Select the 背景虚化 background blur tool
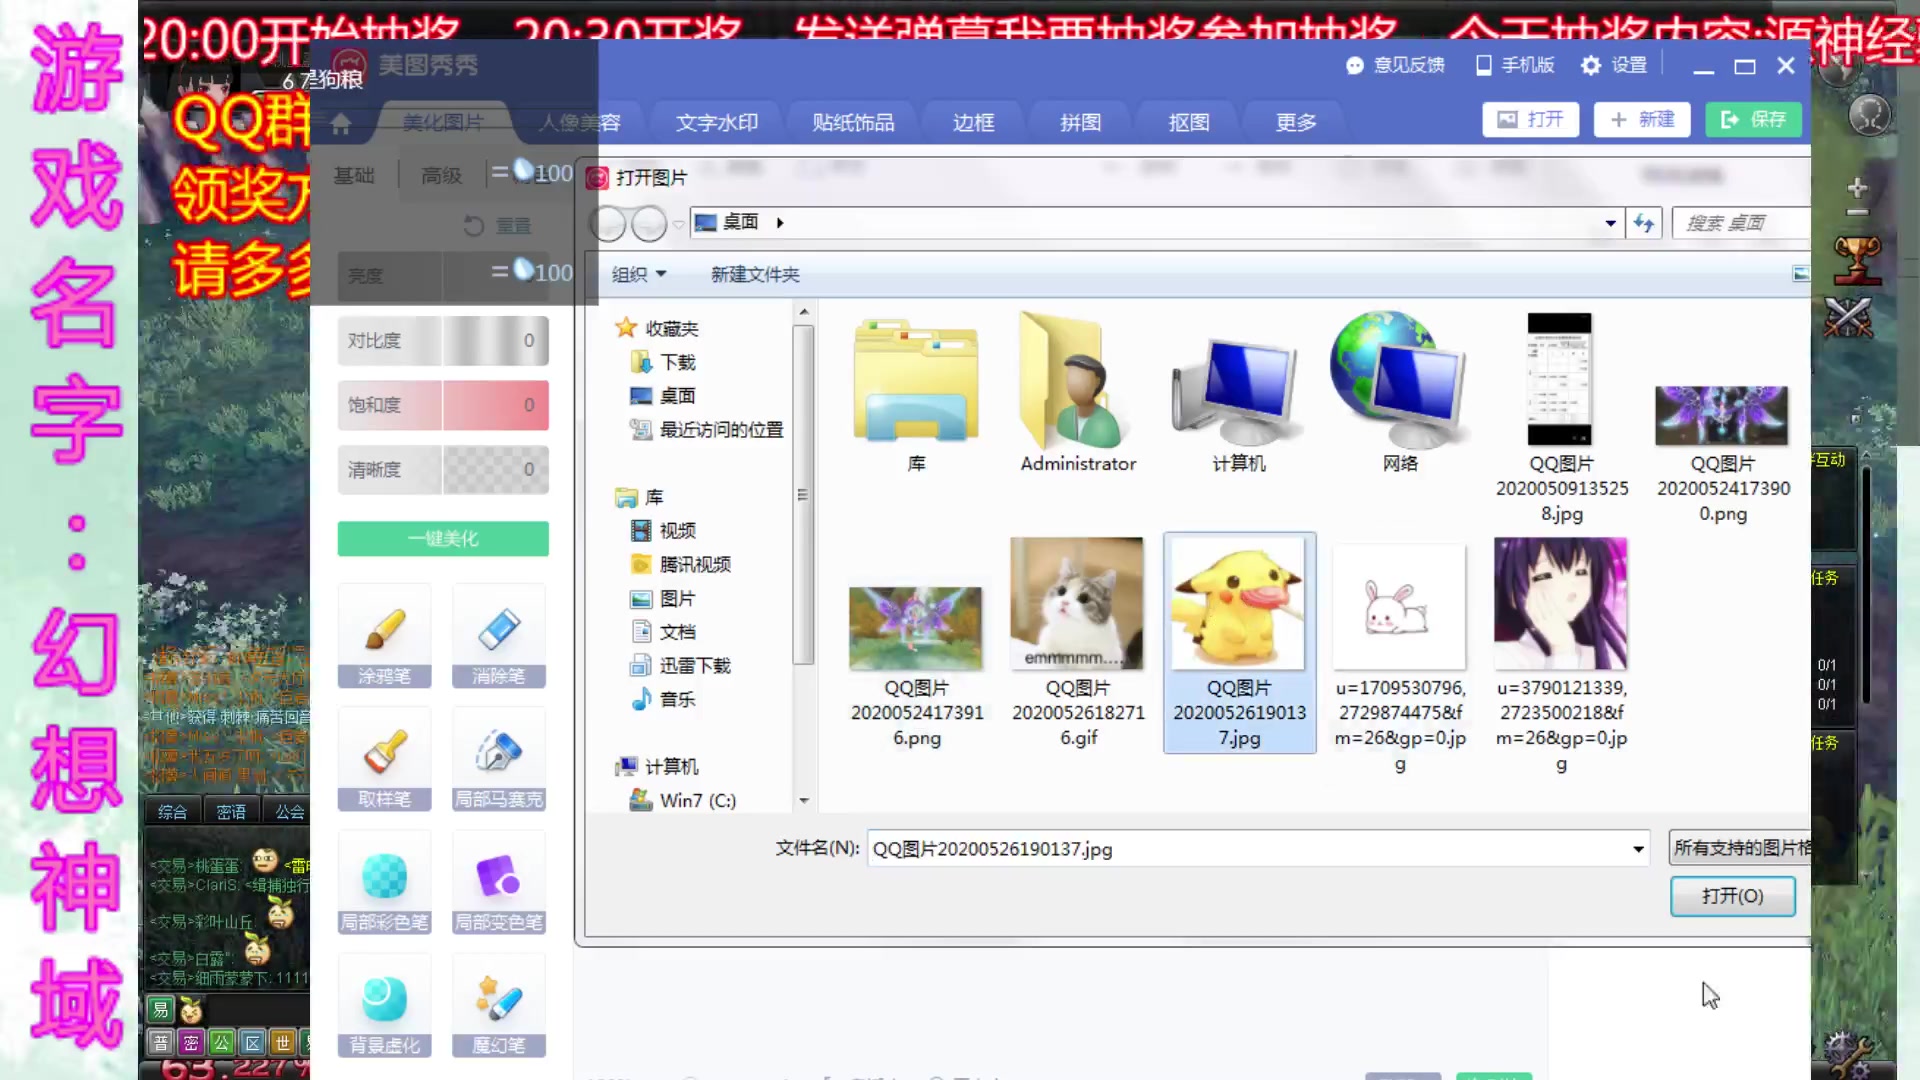The image size is (1920, 1080). pos(384,1005)
